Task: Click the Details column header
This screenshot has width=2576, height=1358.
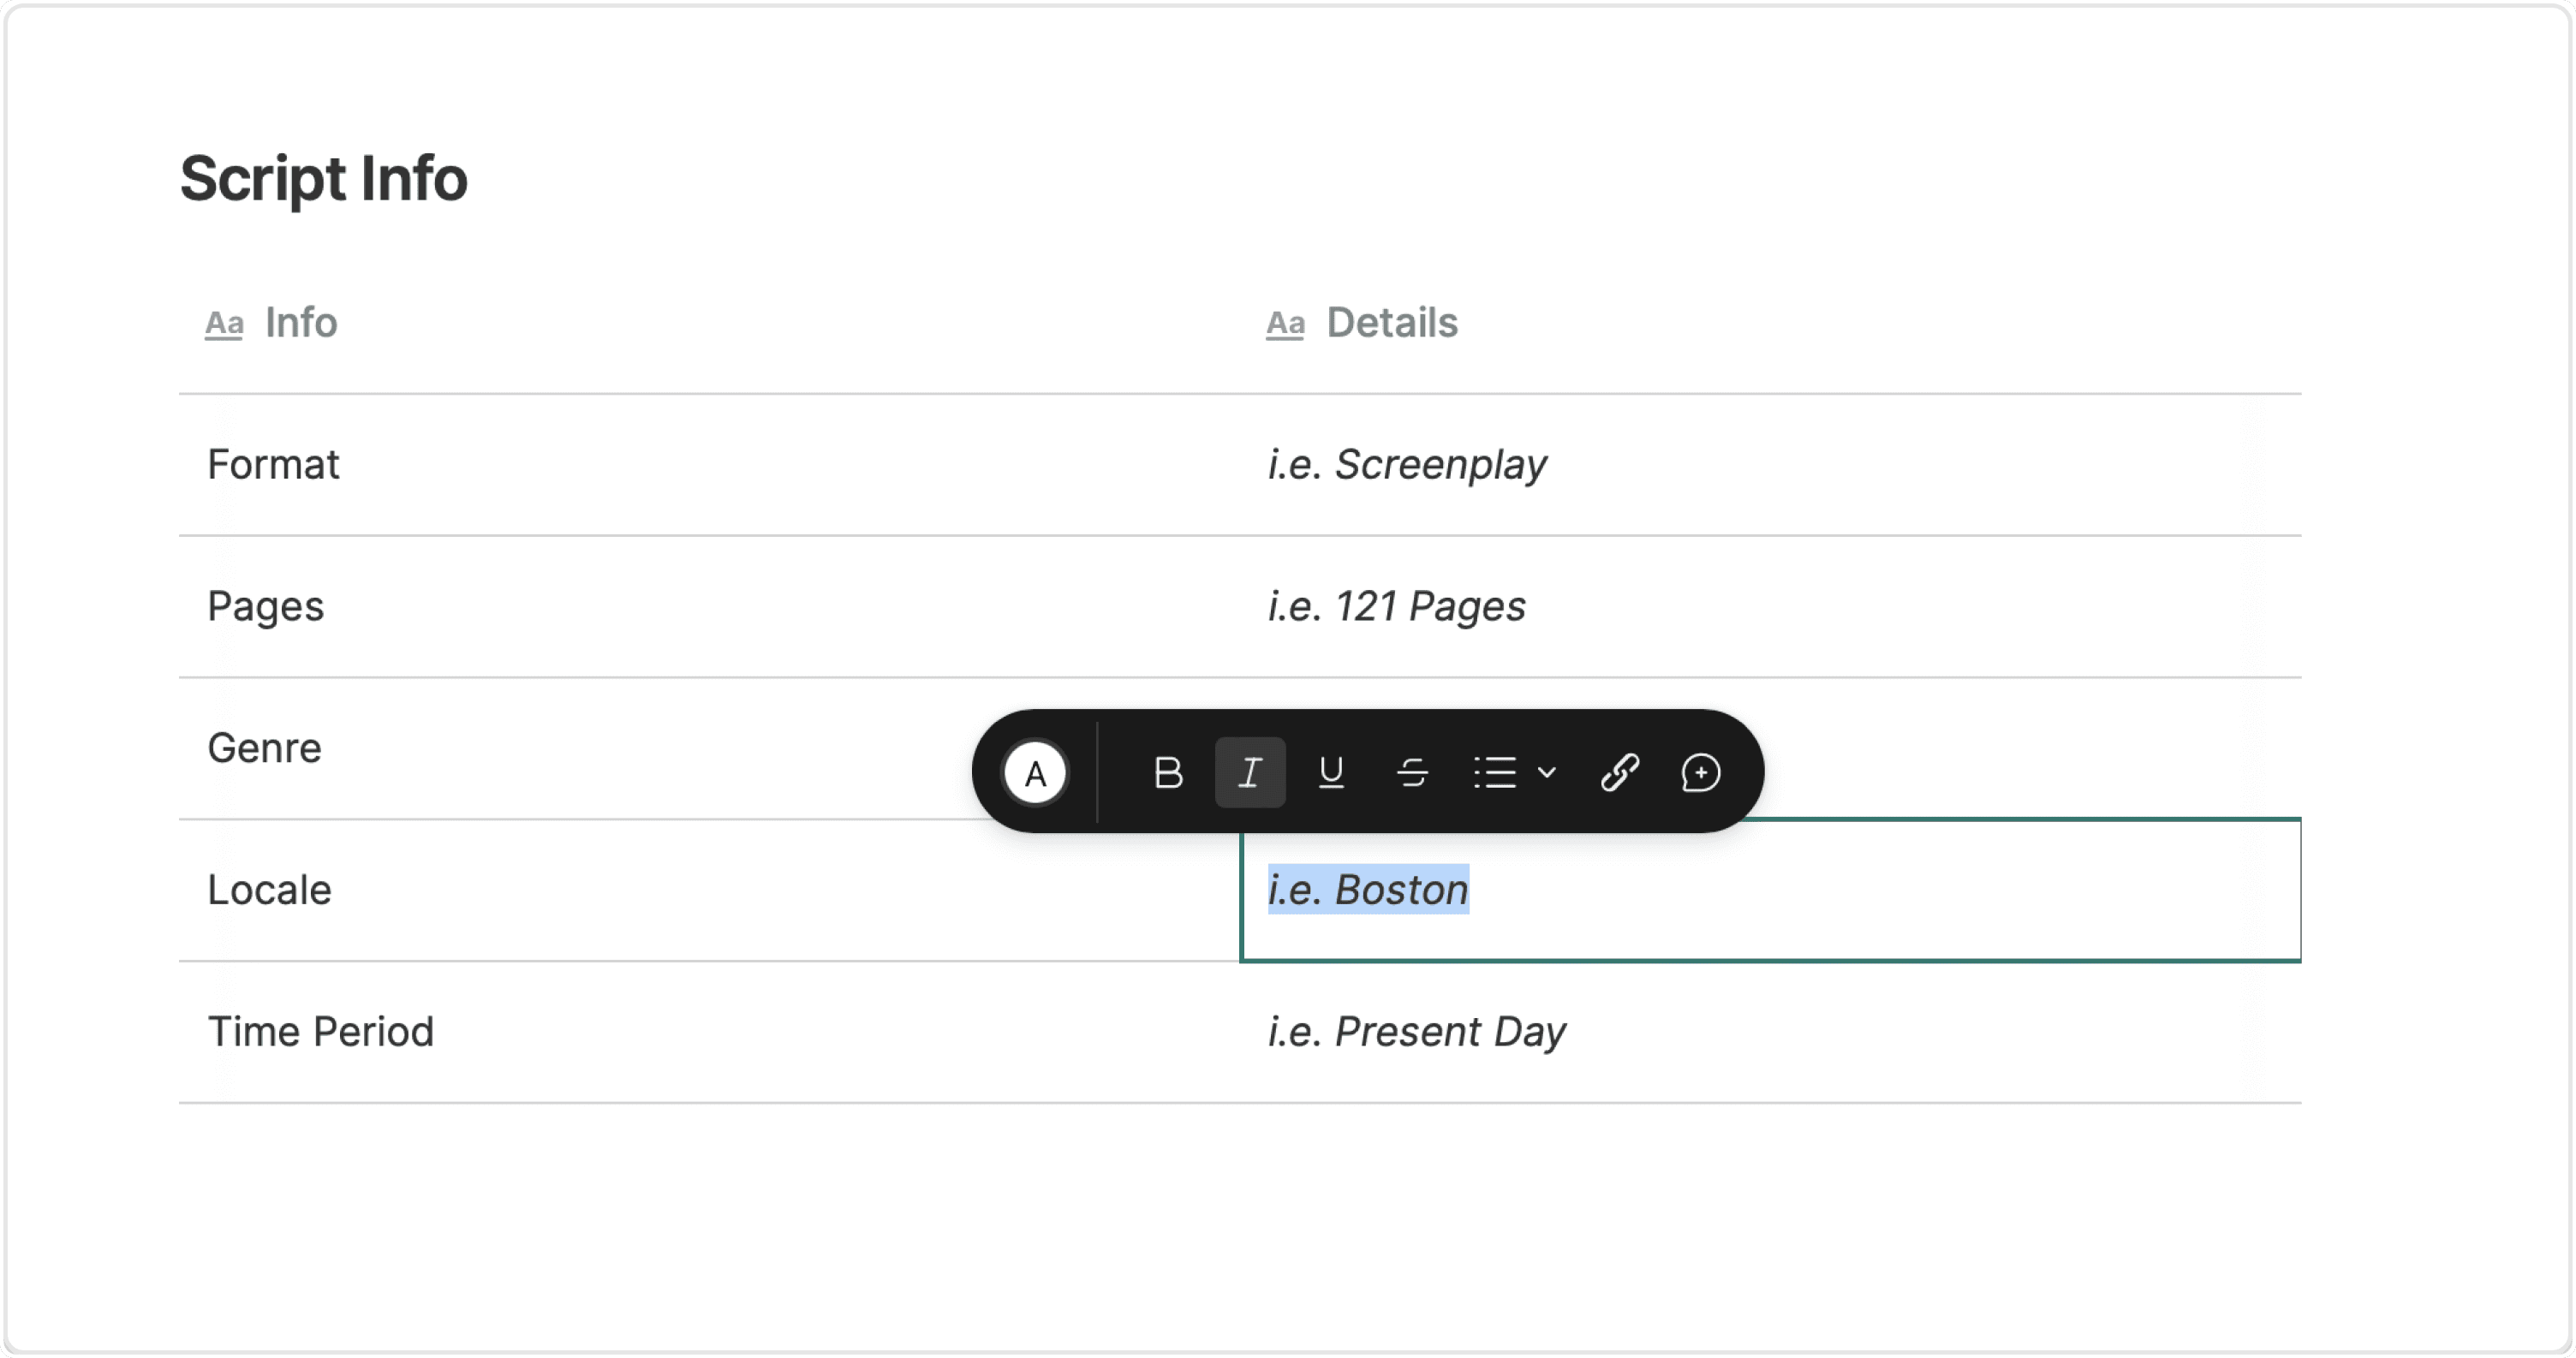Action: (x=1392, y=323)
